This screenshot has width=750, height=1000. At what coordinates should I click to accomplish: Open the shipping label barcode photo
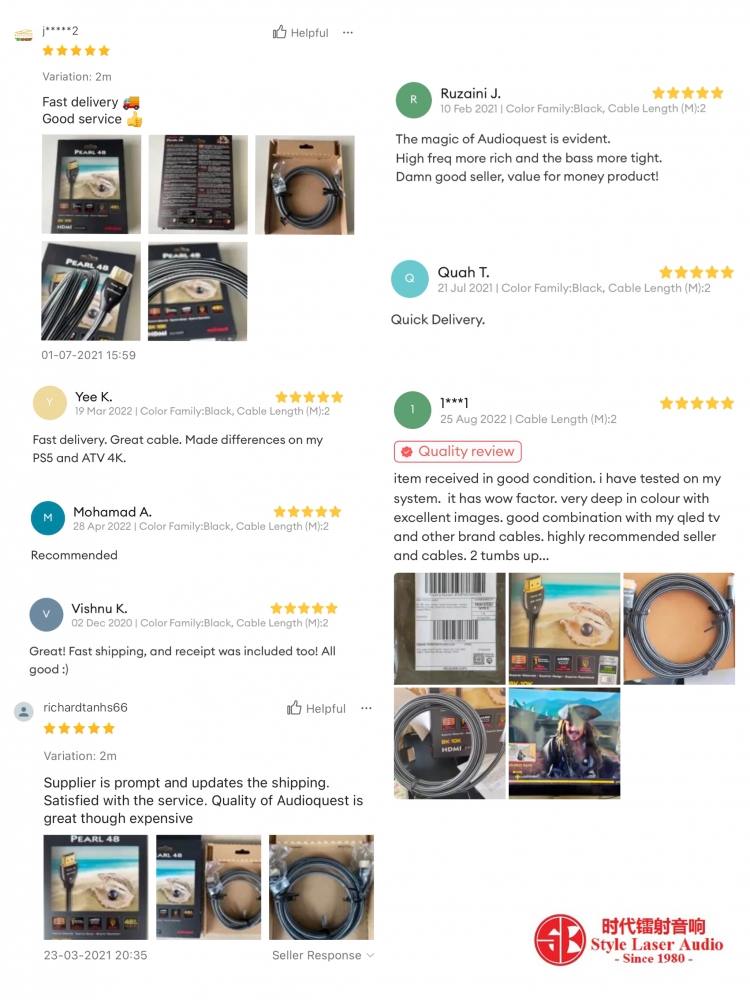tap(450, 628)
